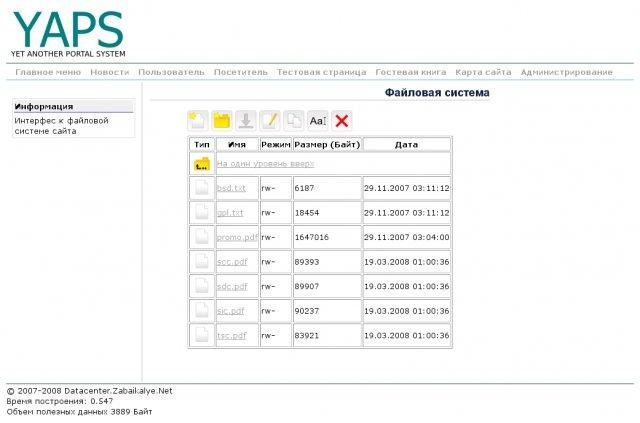Click the size value 18454
Image resolution: width=640 pixels, height=423 pixels.
307,213
